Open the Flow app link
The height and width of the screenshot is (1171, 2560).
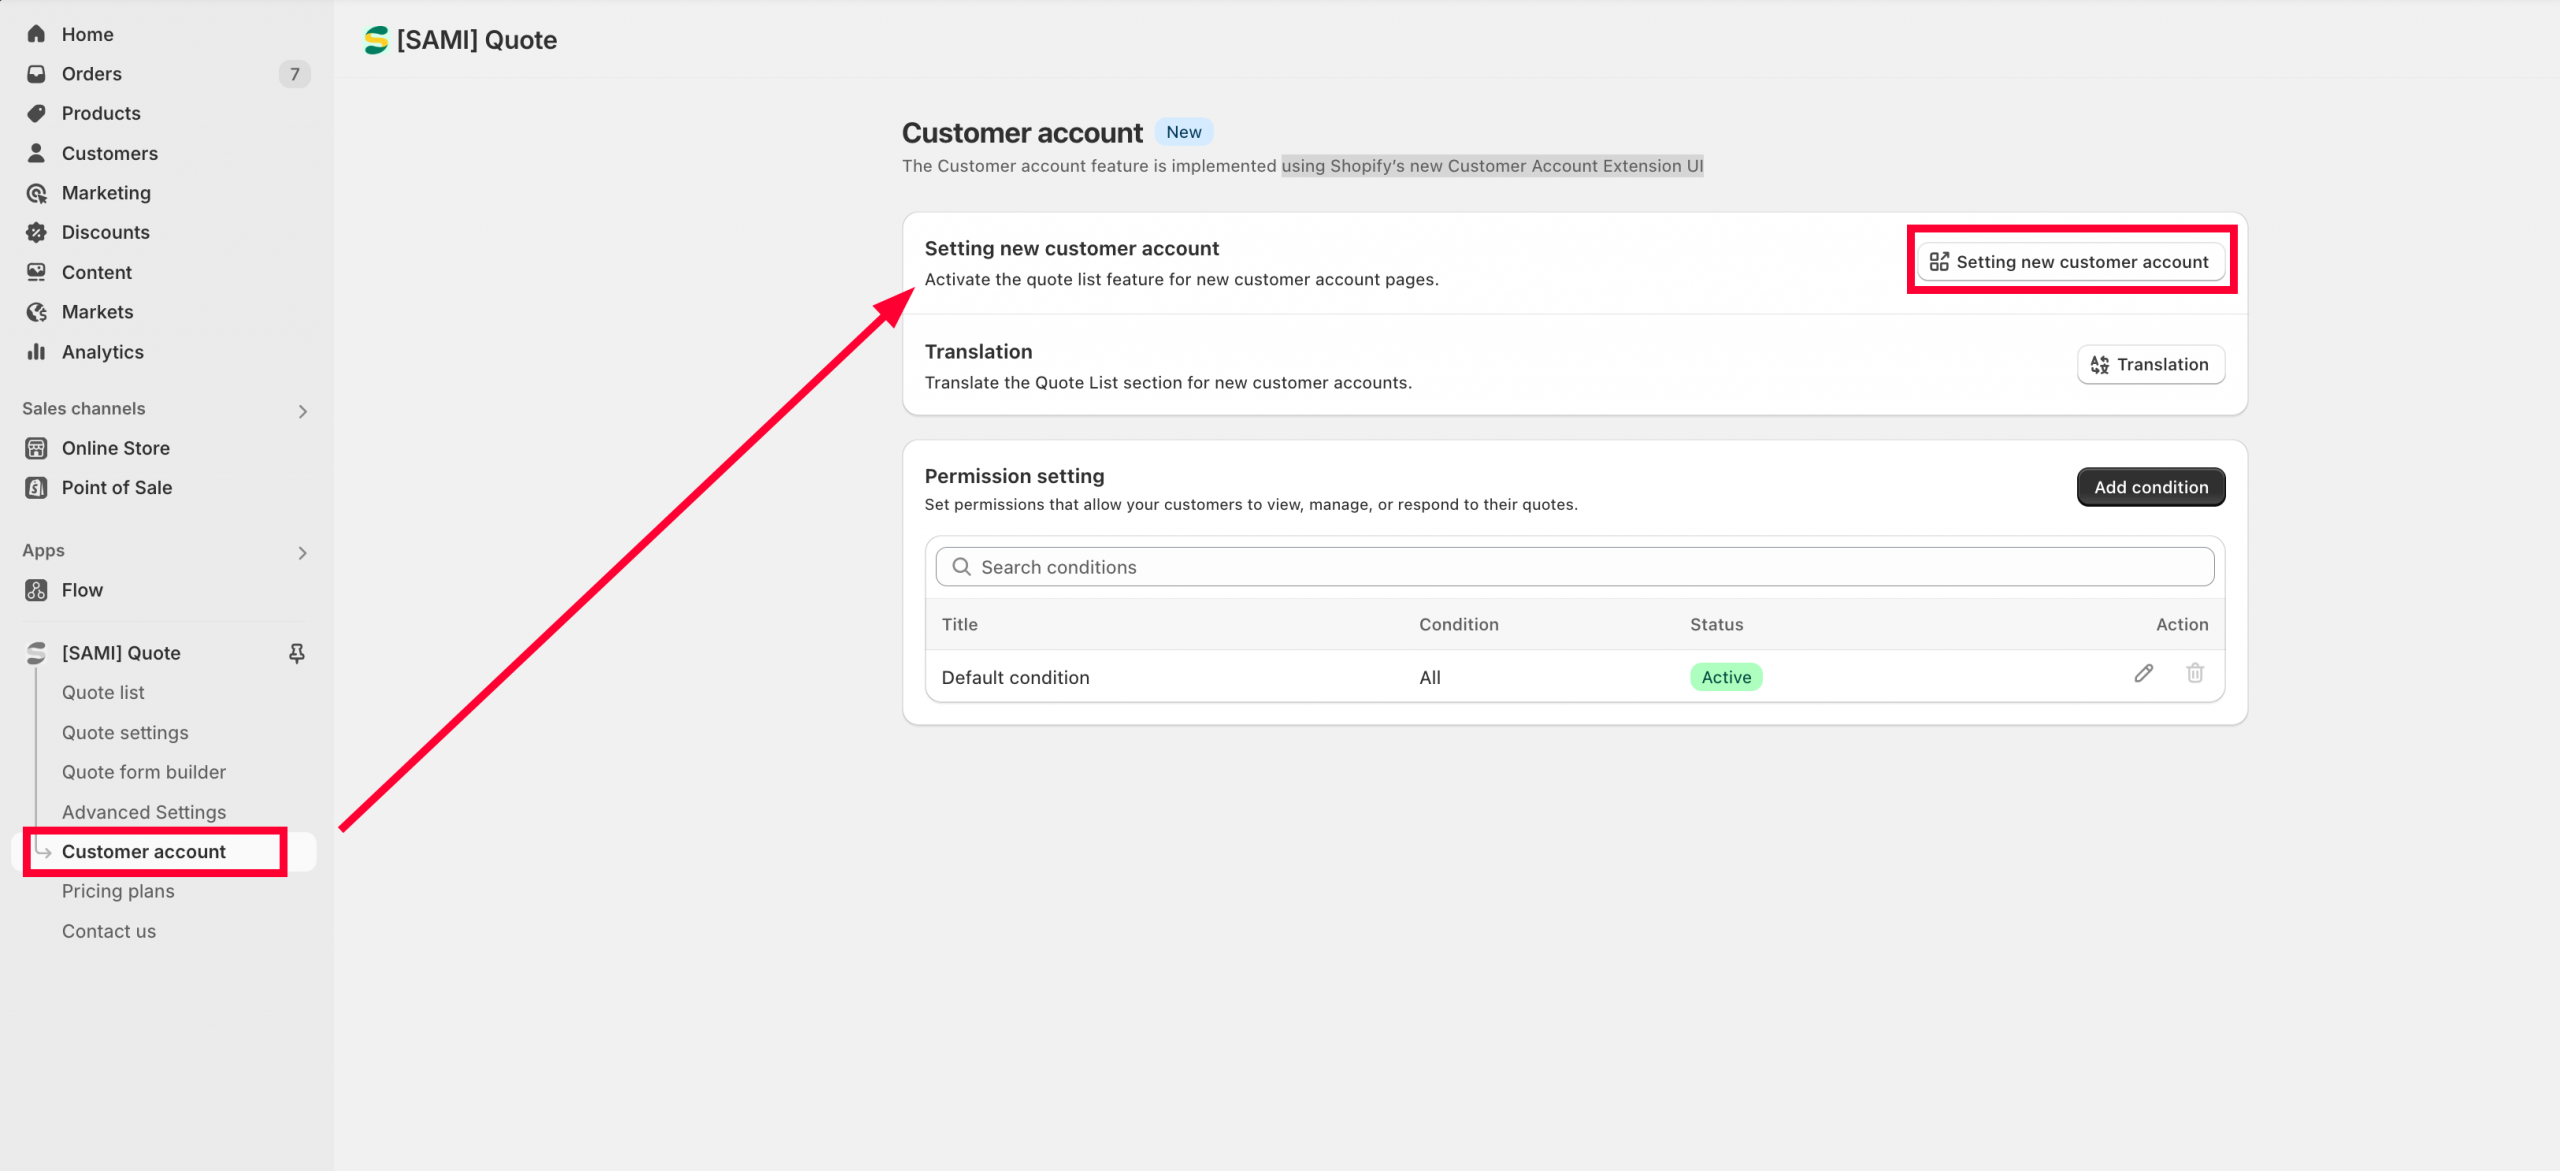[82, 590]
